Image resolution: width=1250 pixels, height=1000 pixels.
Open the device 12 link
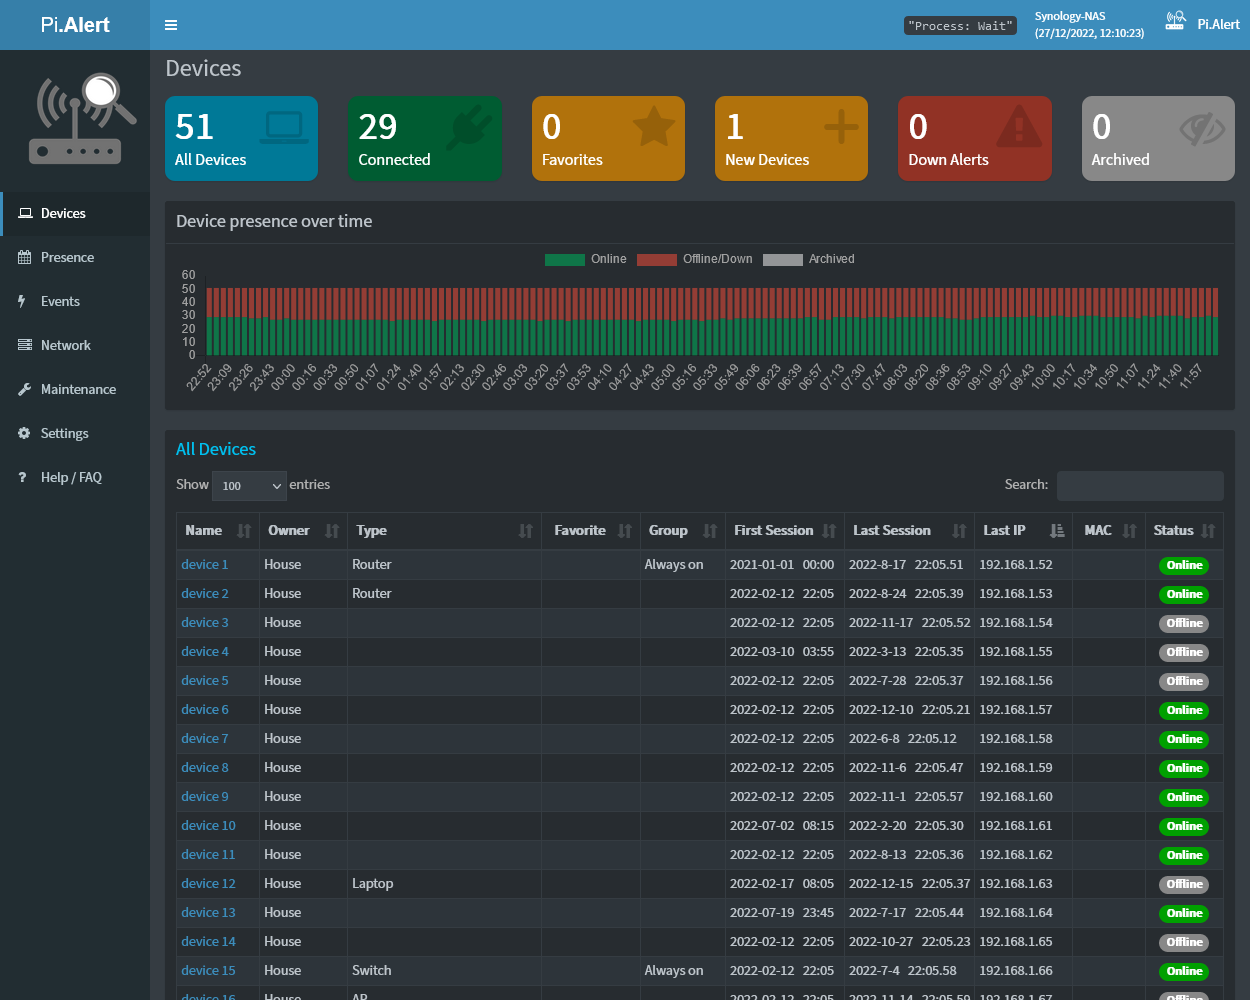(x=208, y=884)
